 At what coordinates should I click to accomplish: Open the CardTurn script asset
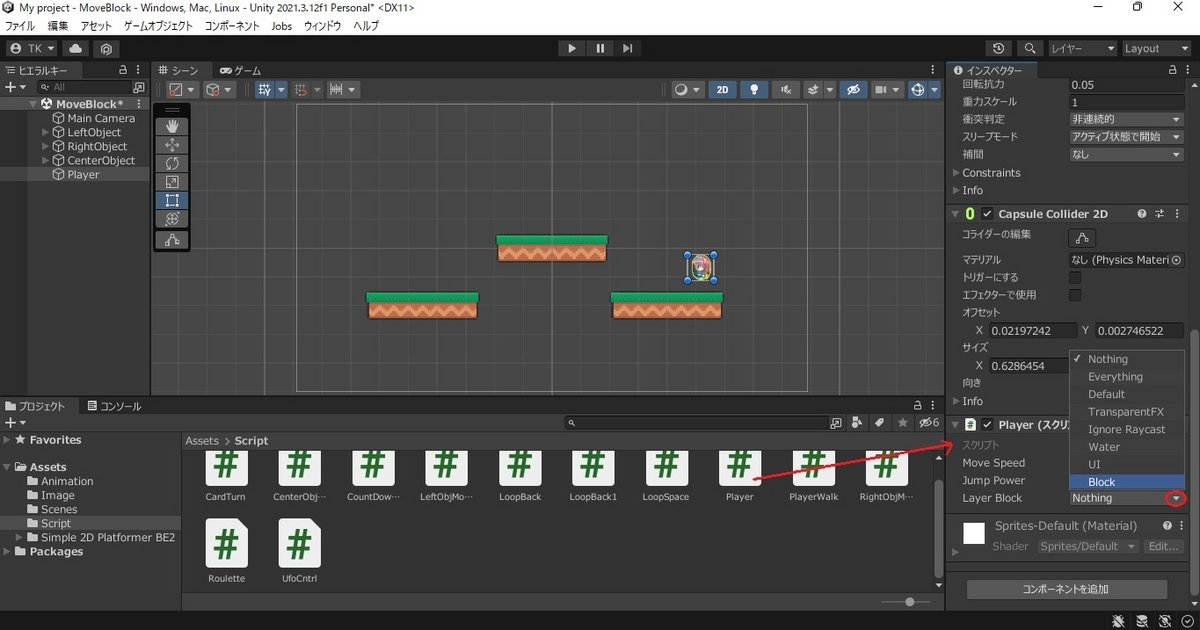click(225, 476)
